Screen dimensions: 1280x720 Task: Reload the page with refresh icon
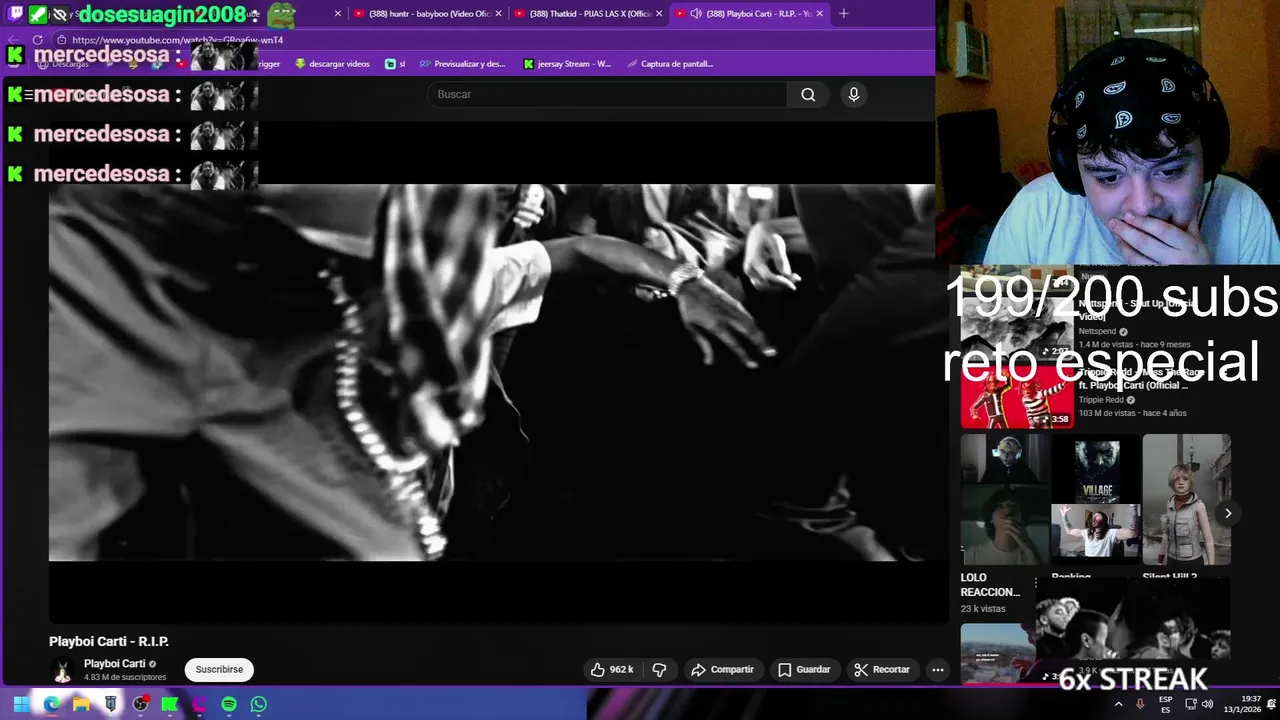(x=38, y=40)
